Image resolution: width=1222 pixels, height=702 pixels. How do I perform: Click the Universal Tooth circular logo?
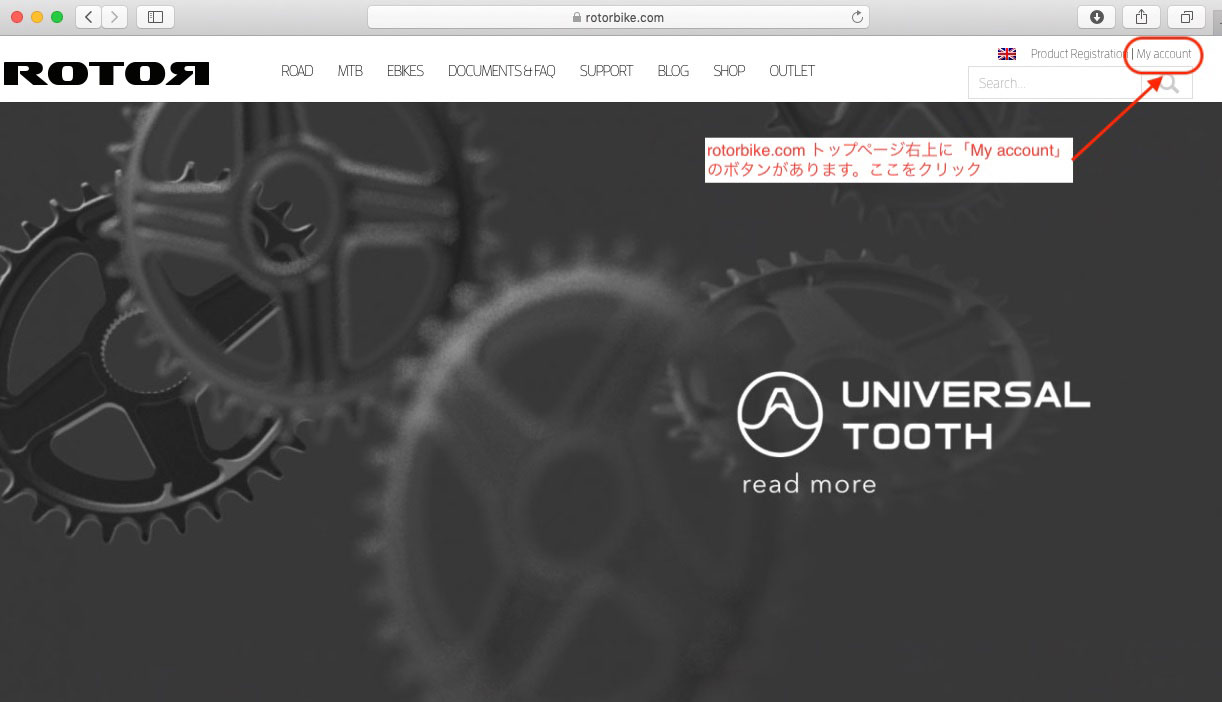coord(780,414)
